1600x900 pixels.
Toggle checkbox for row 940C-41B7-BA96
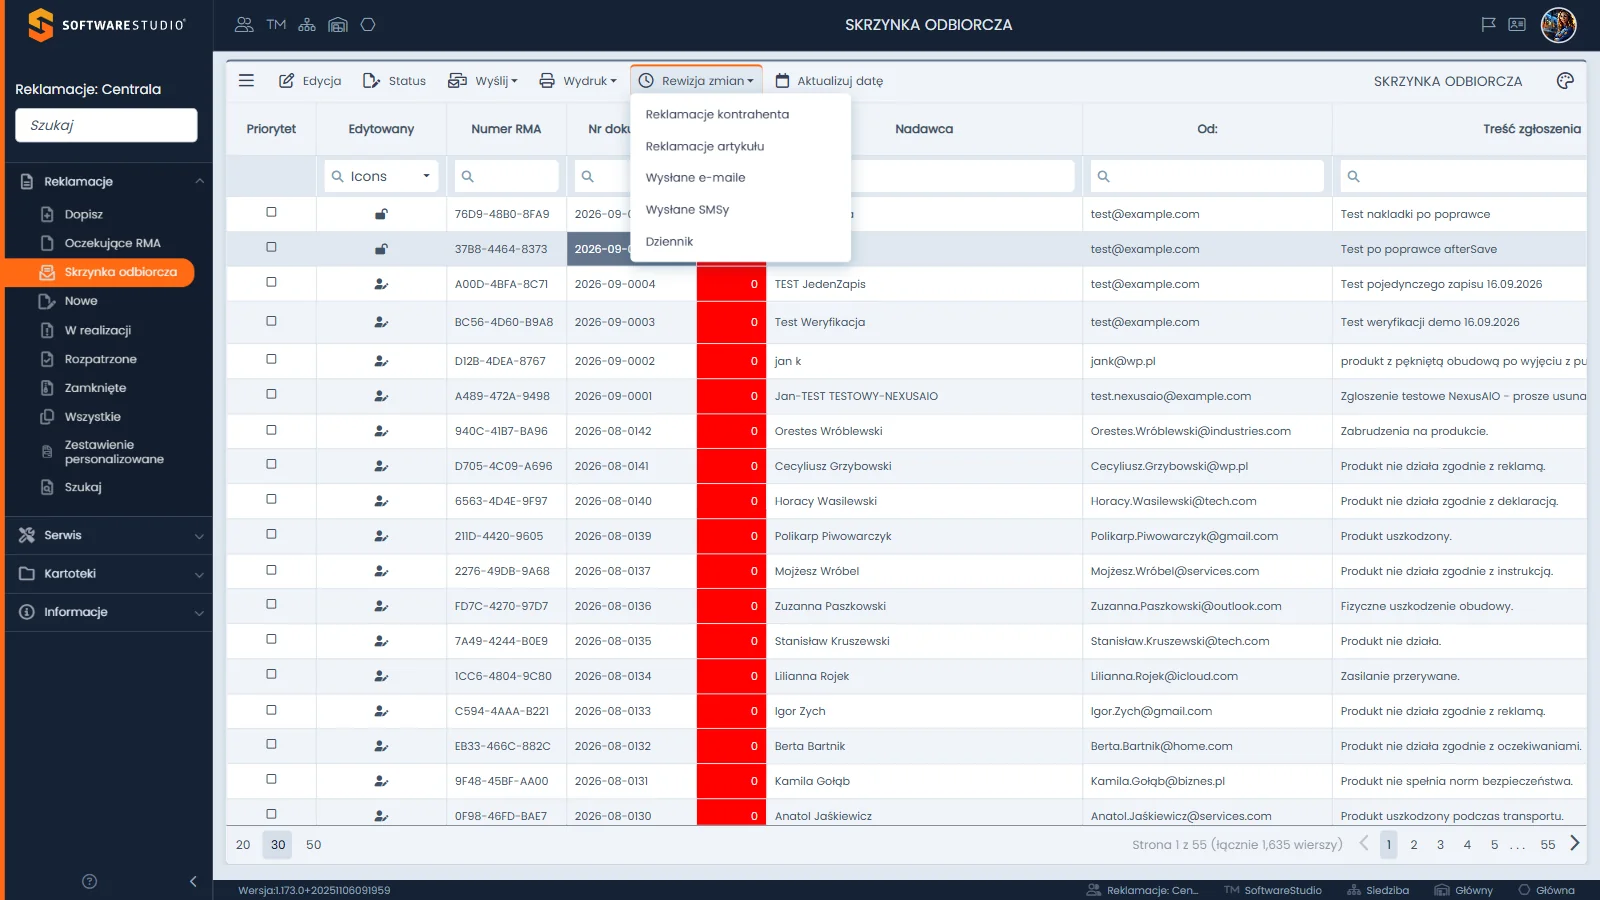pos(271,429)
